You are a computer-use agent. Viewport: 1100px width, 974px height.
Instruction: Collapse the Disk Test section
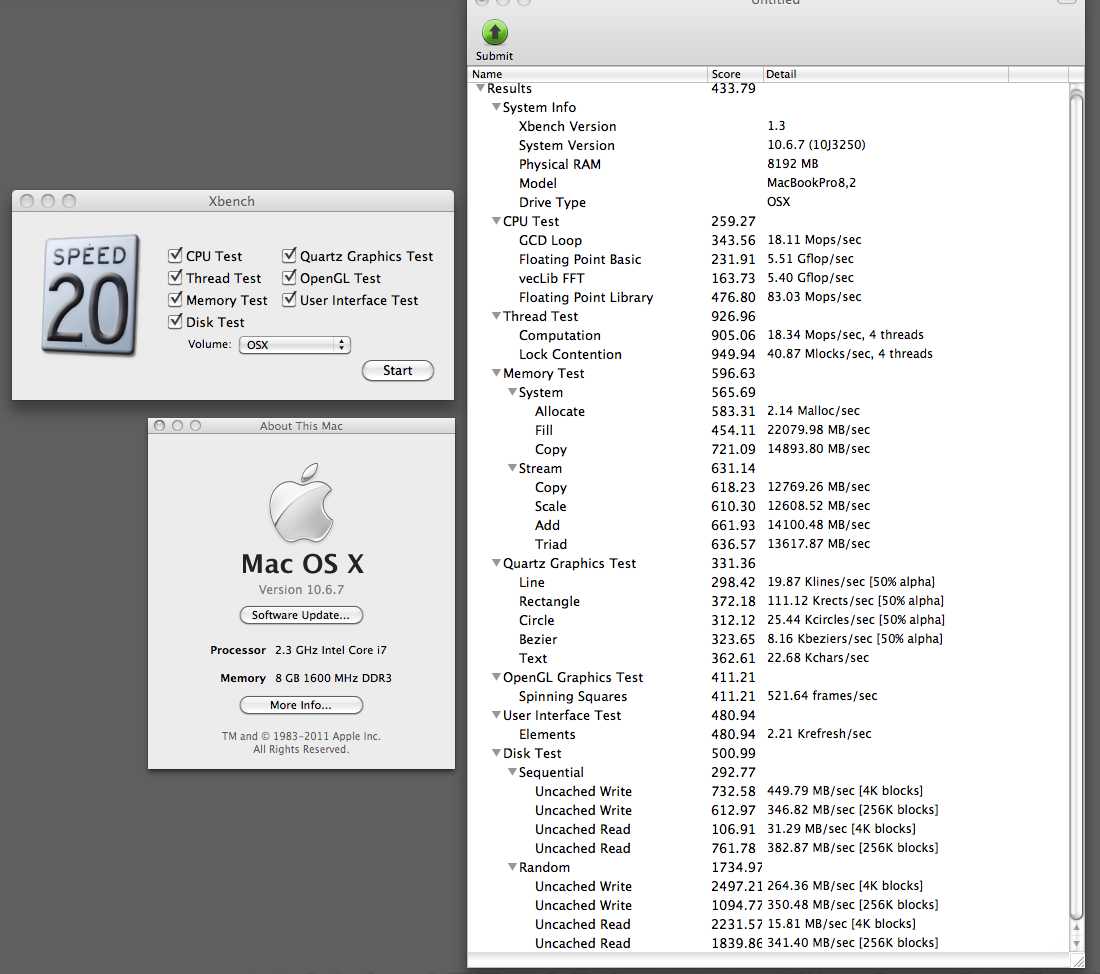497,753
